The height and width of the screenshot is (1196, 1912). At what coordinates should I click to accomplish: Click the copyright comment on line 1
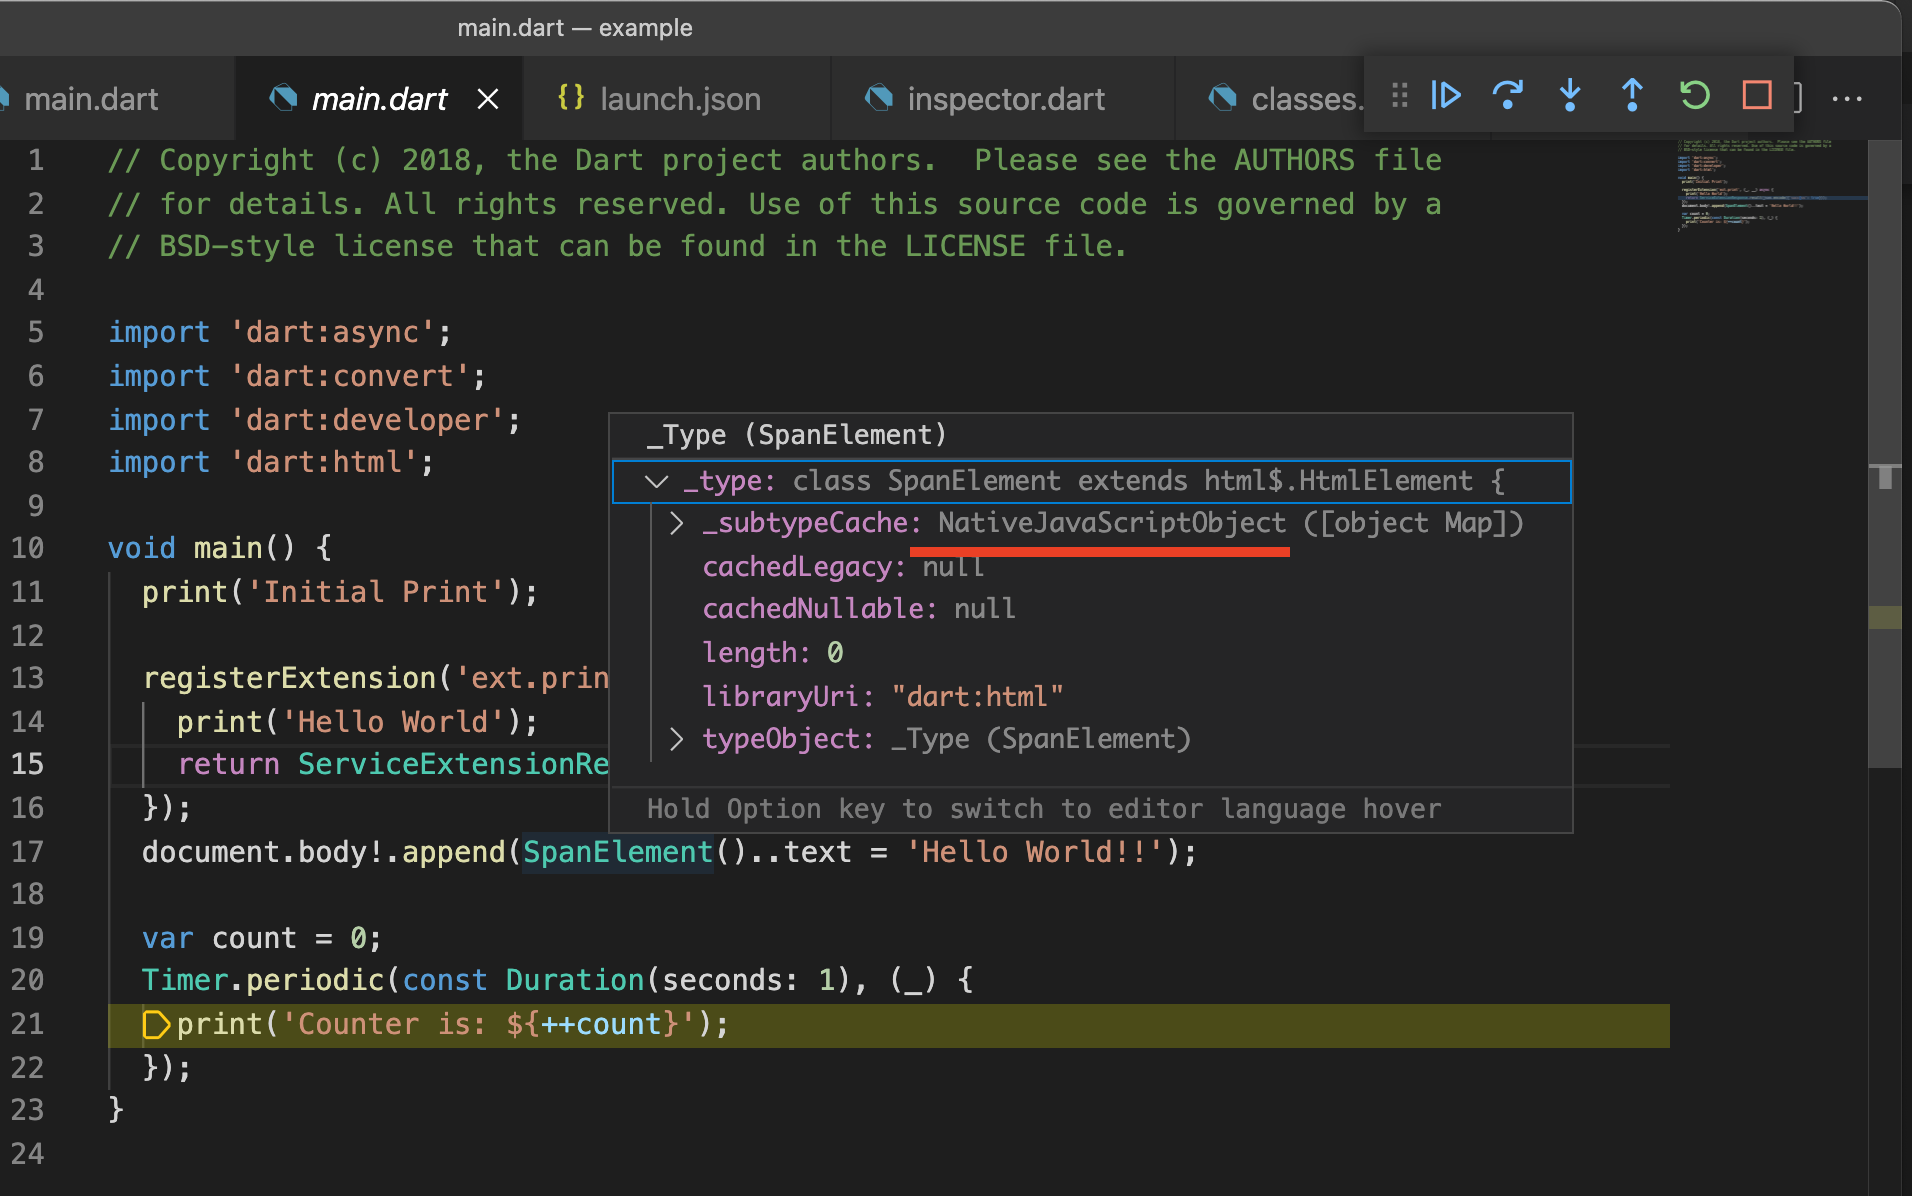click(x=775, y=160)
